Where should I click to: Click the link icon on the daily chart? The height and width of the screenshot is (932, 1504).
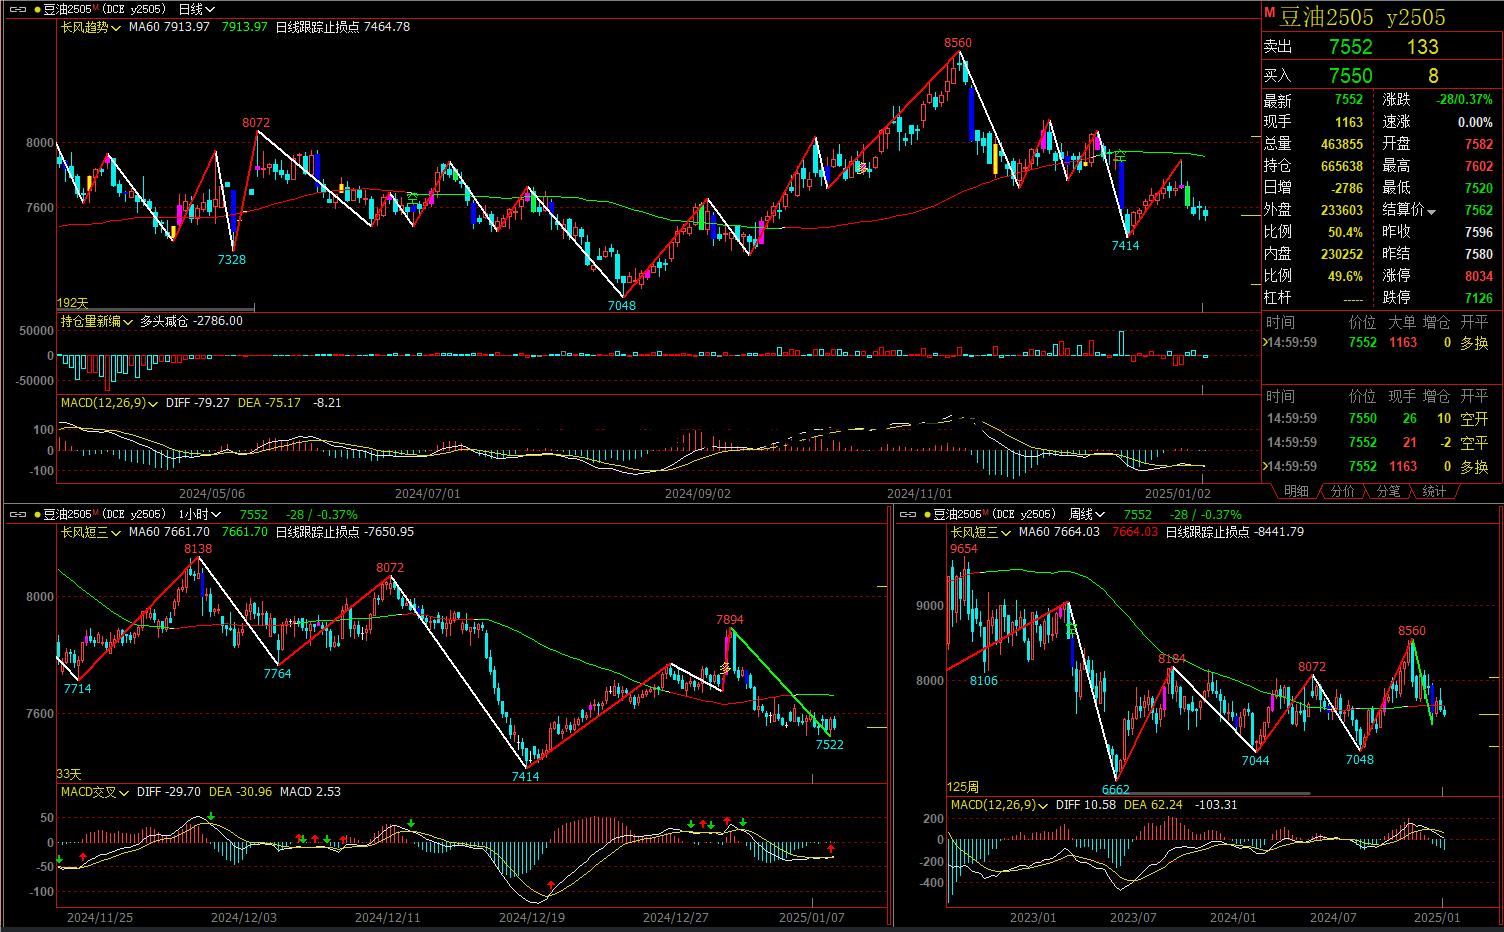point(17,9)
